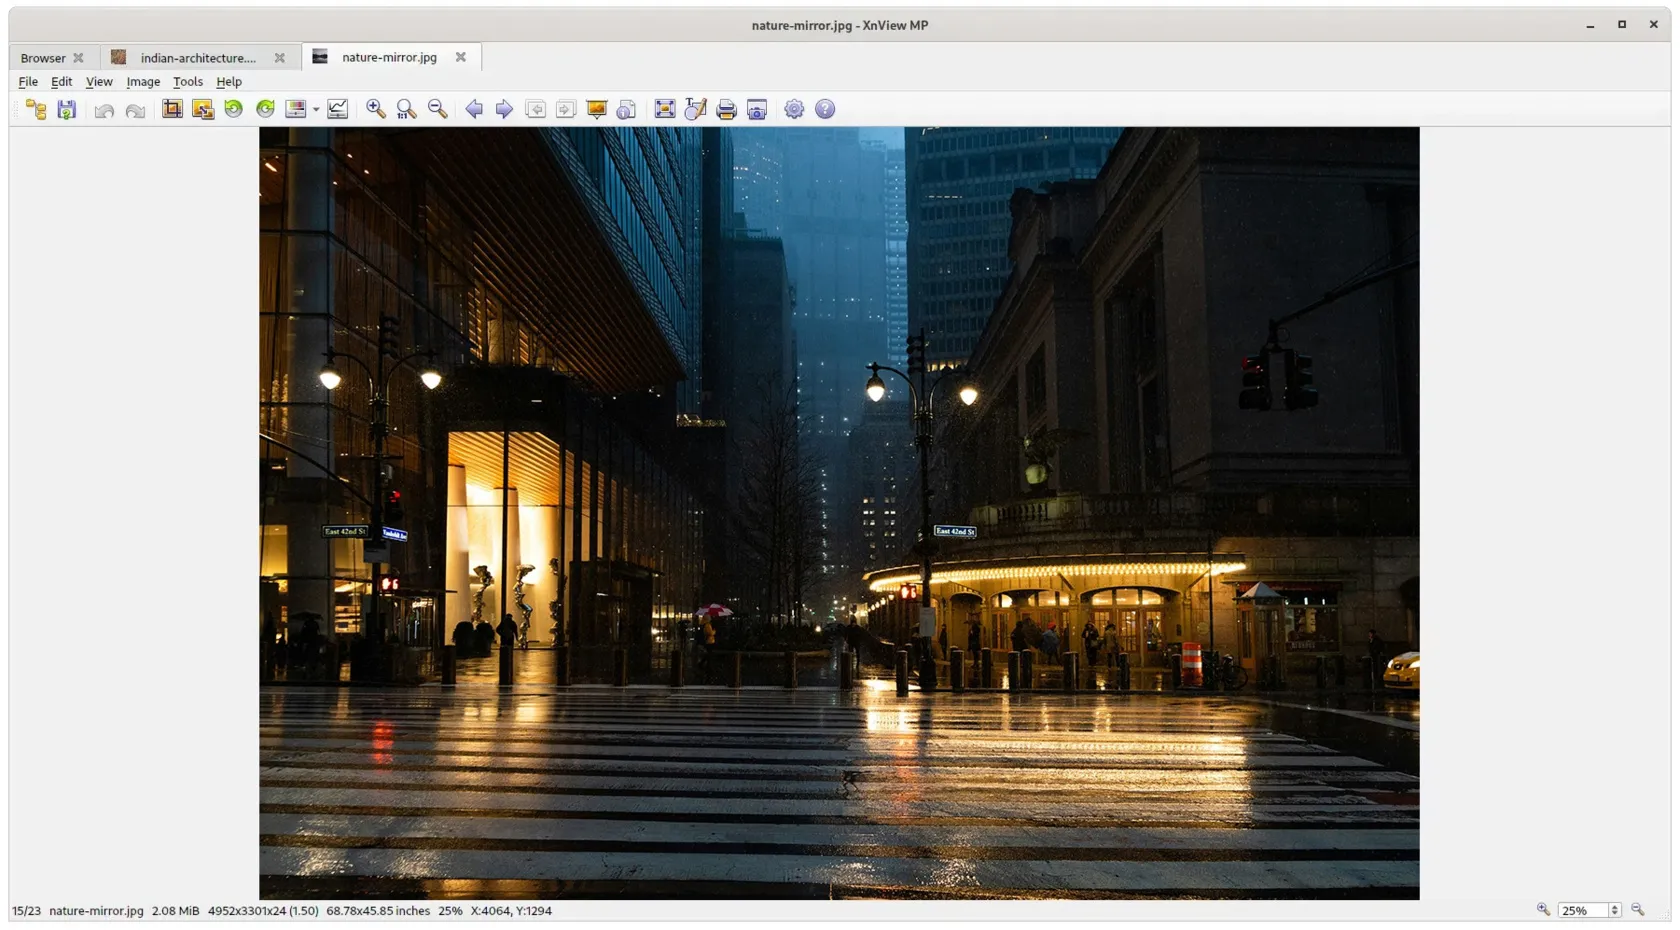
Task: Expand the adjust levels dropdown arrow
Action: click(316, 110)
